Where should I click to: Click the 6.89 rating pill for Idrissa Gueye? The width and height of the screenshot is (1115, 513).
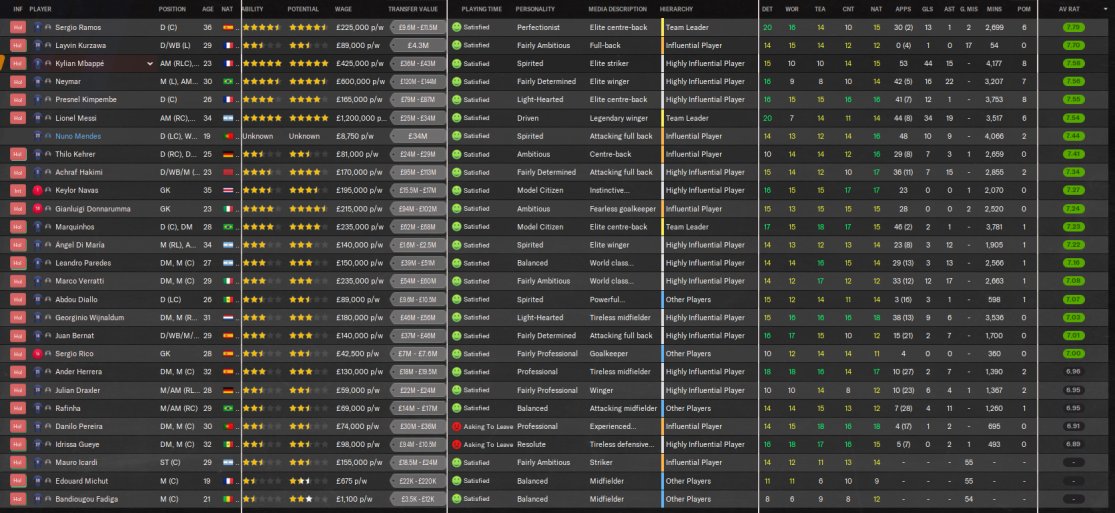[x=1074, y=445]
